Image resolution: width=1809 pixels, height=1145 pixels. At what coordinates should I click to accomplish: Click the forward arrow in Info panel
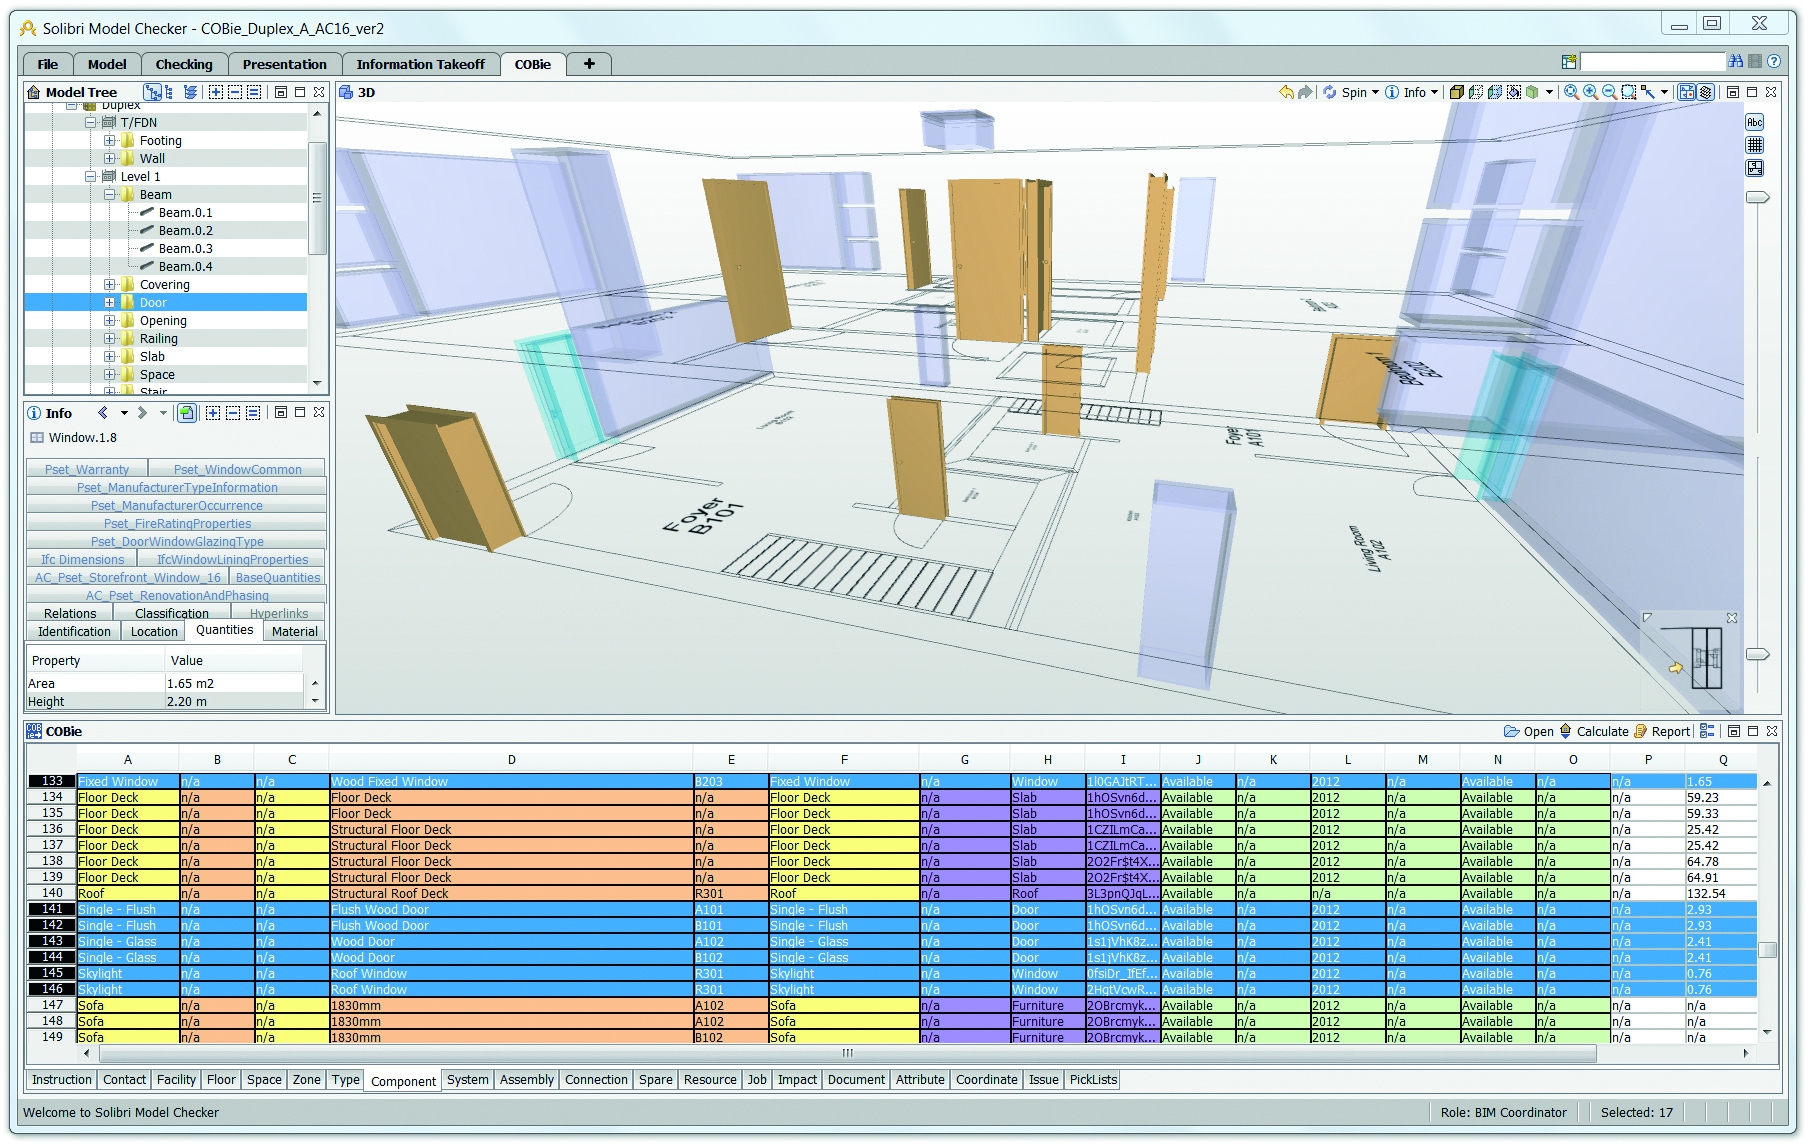pos(142,413)
